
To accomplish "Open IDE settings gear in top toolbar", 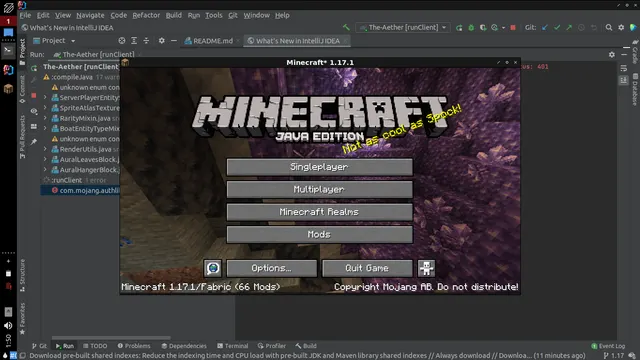I will point(621,27).
